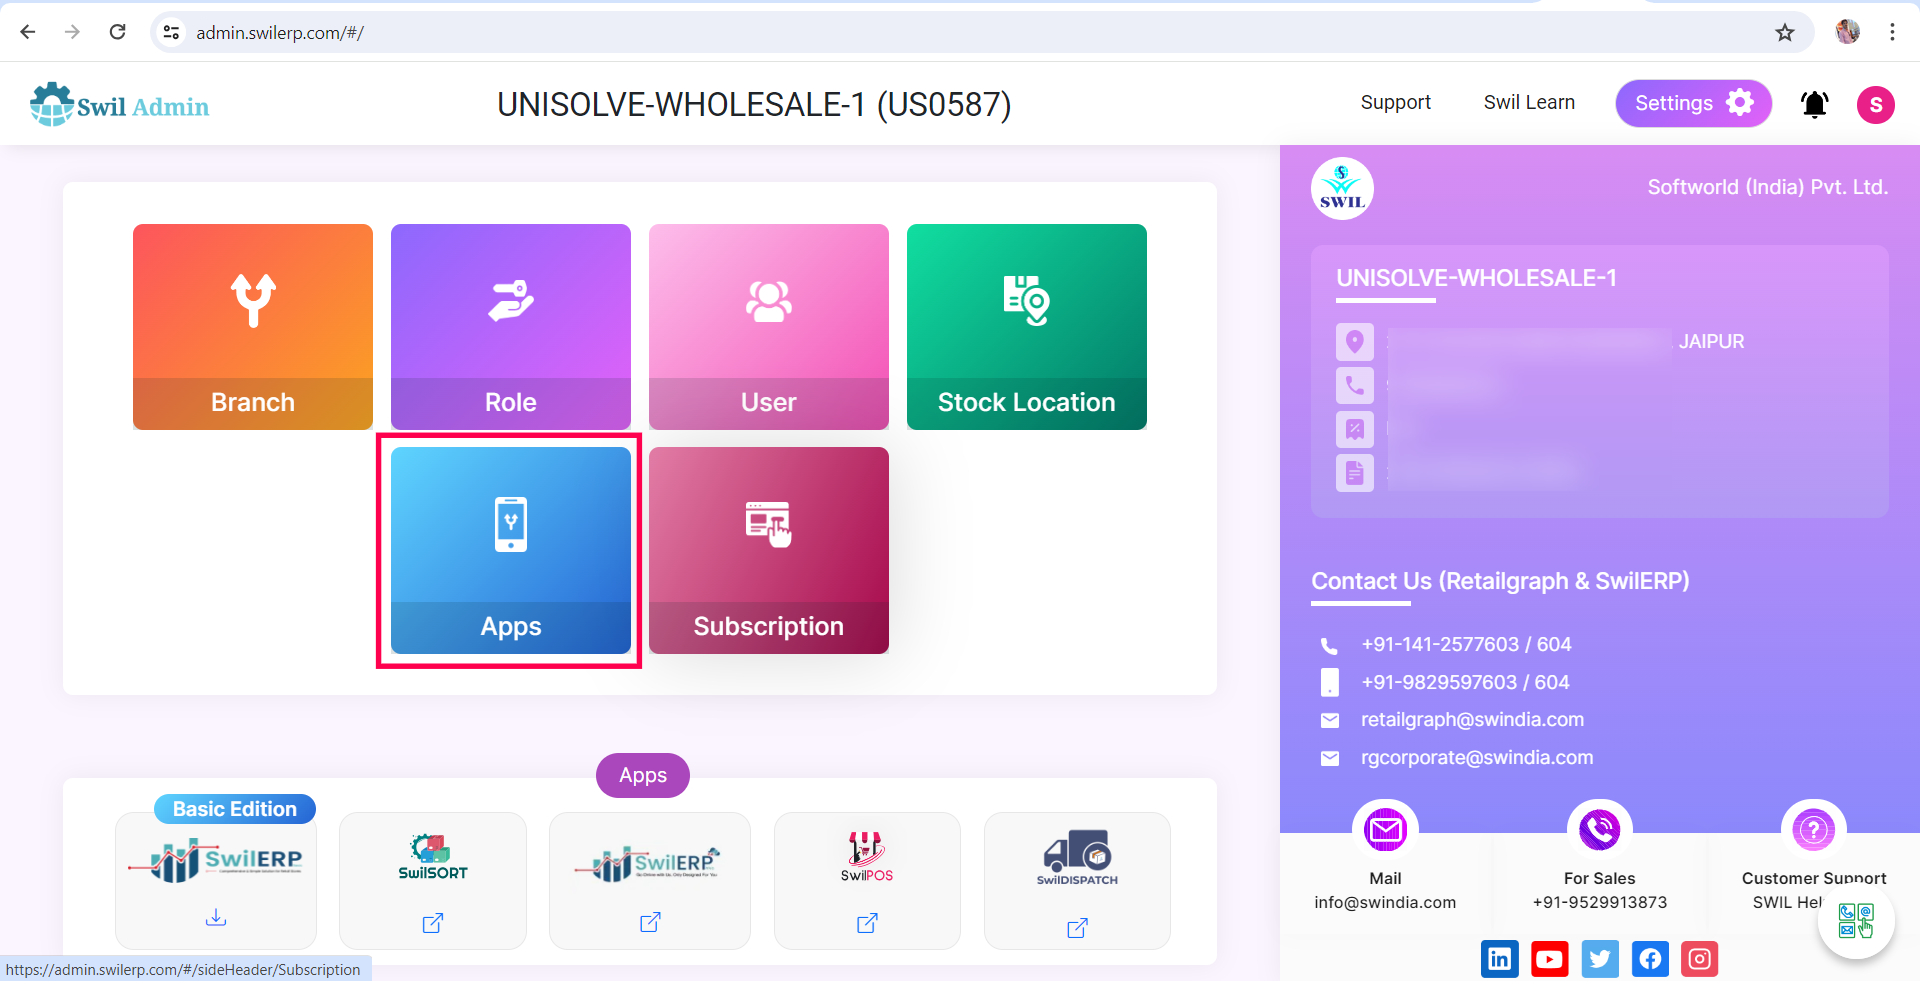Click the For Sales phone icon
This screenshot has height=981, width=1920.
tap(1599, 830)
